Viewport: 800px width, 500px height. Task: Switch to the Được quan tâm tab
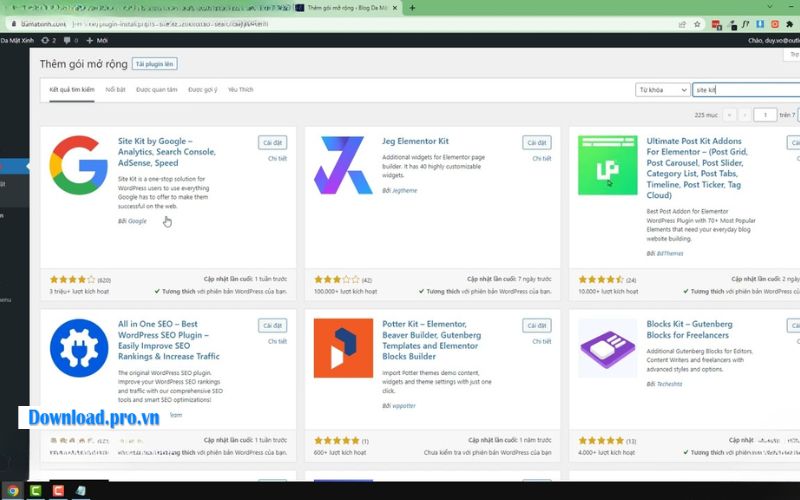click(157, 90)
